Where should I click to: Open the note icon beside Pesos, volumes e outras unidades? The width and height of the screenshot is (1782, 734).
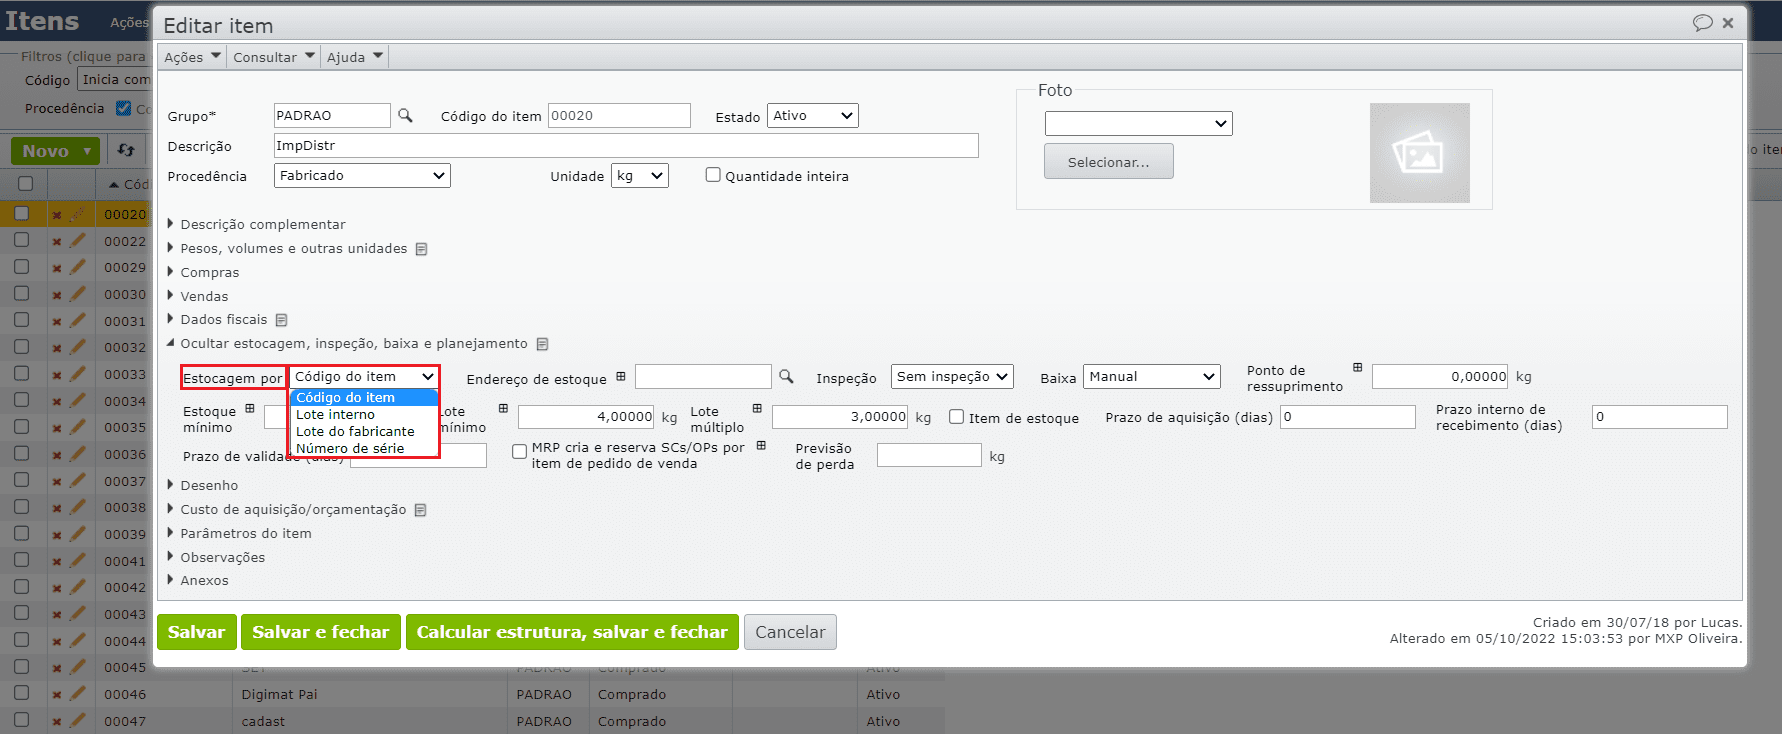[x=422, y=249]
